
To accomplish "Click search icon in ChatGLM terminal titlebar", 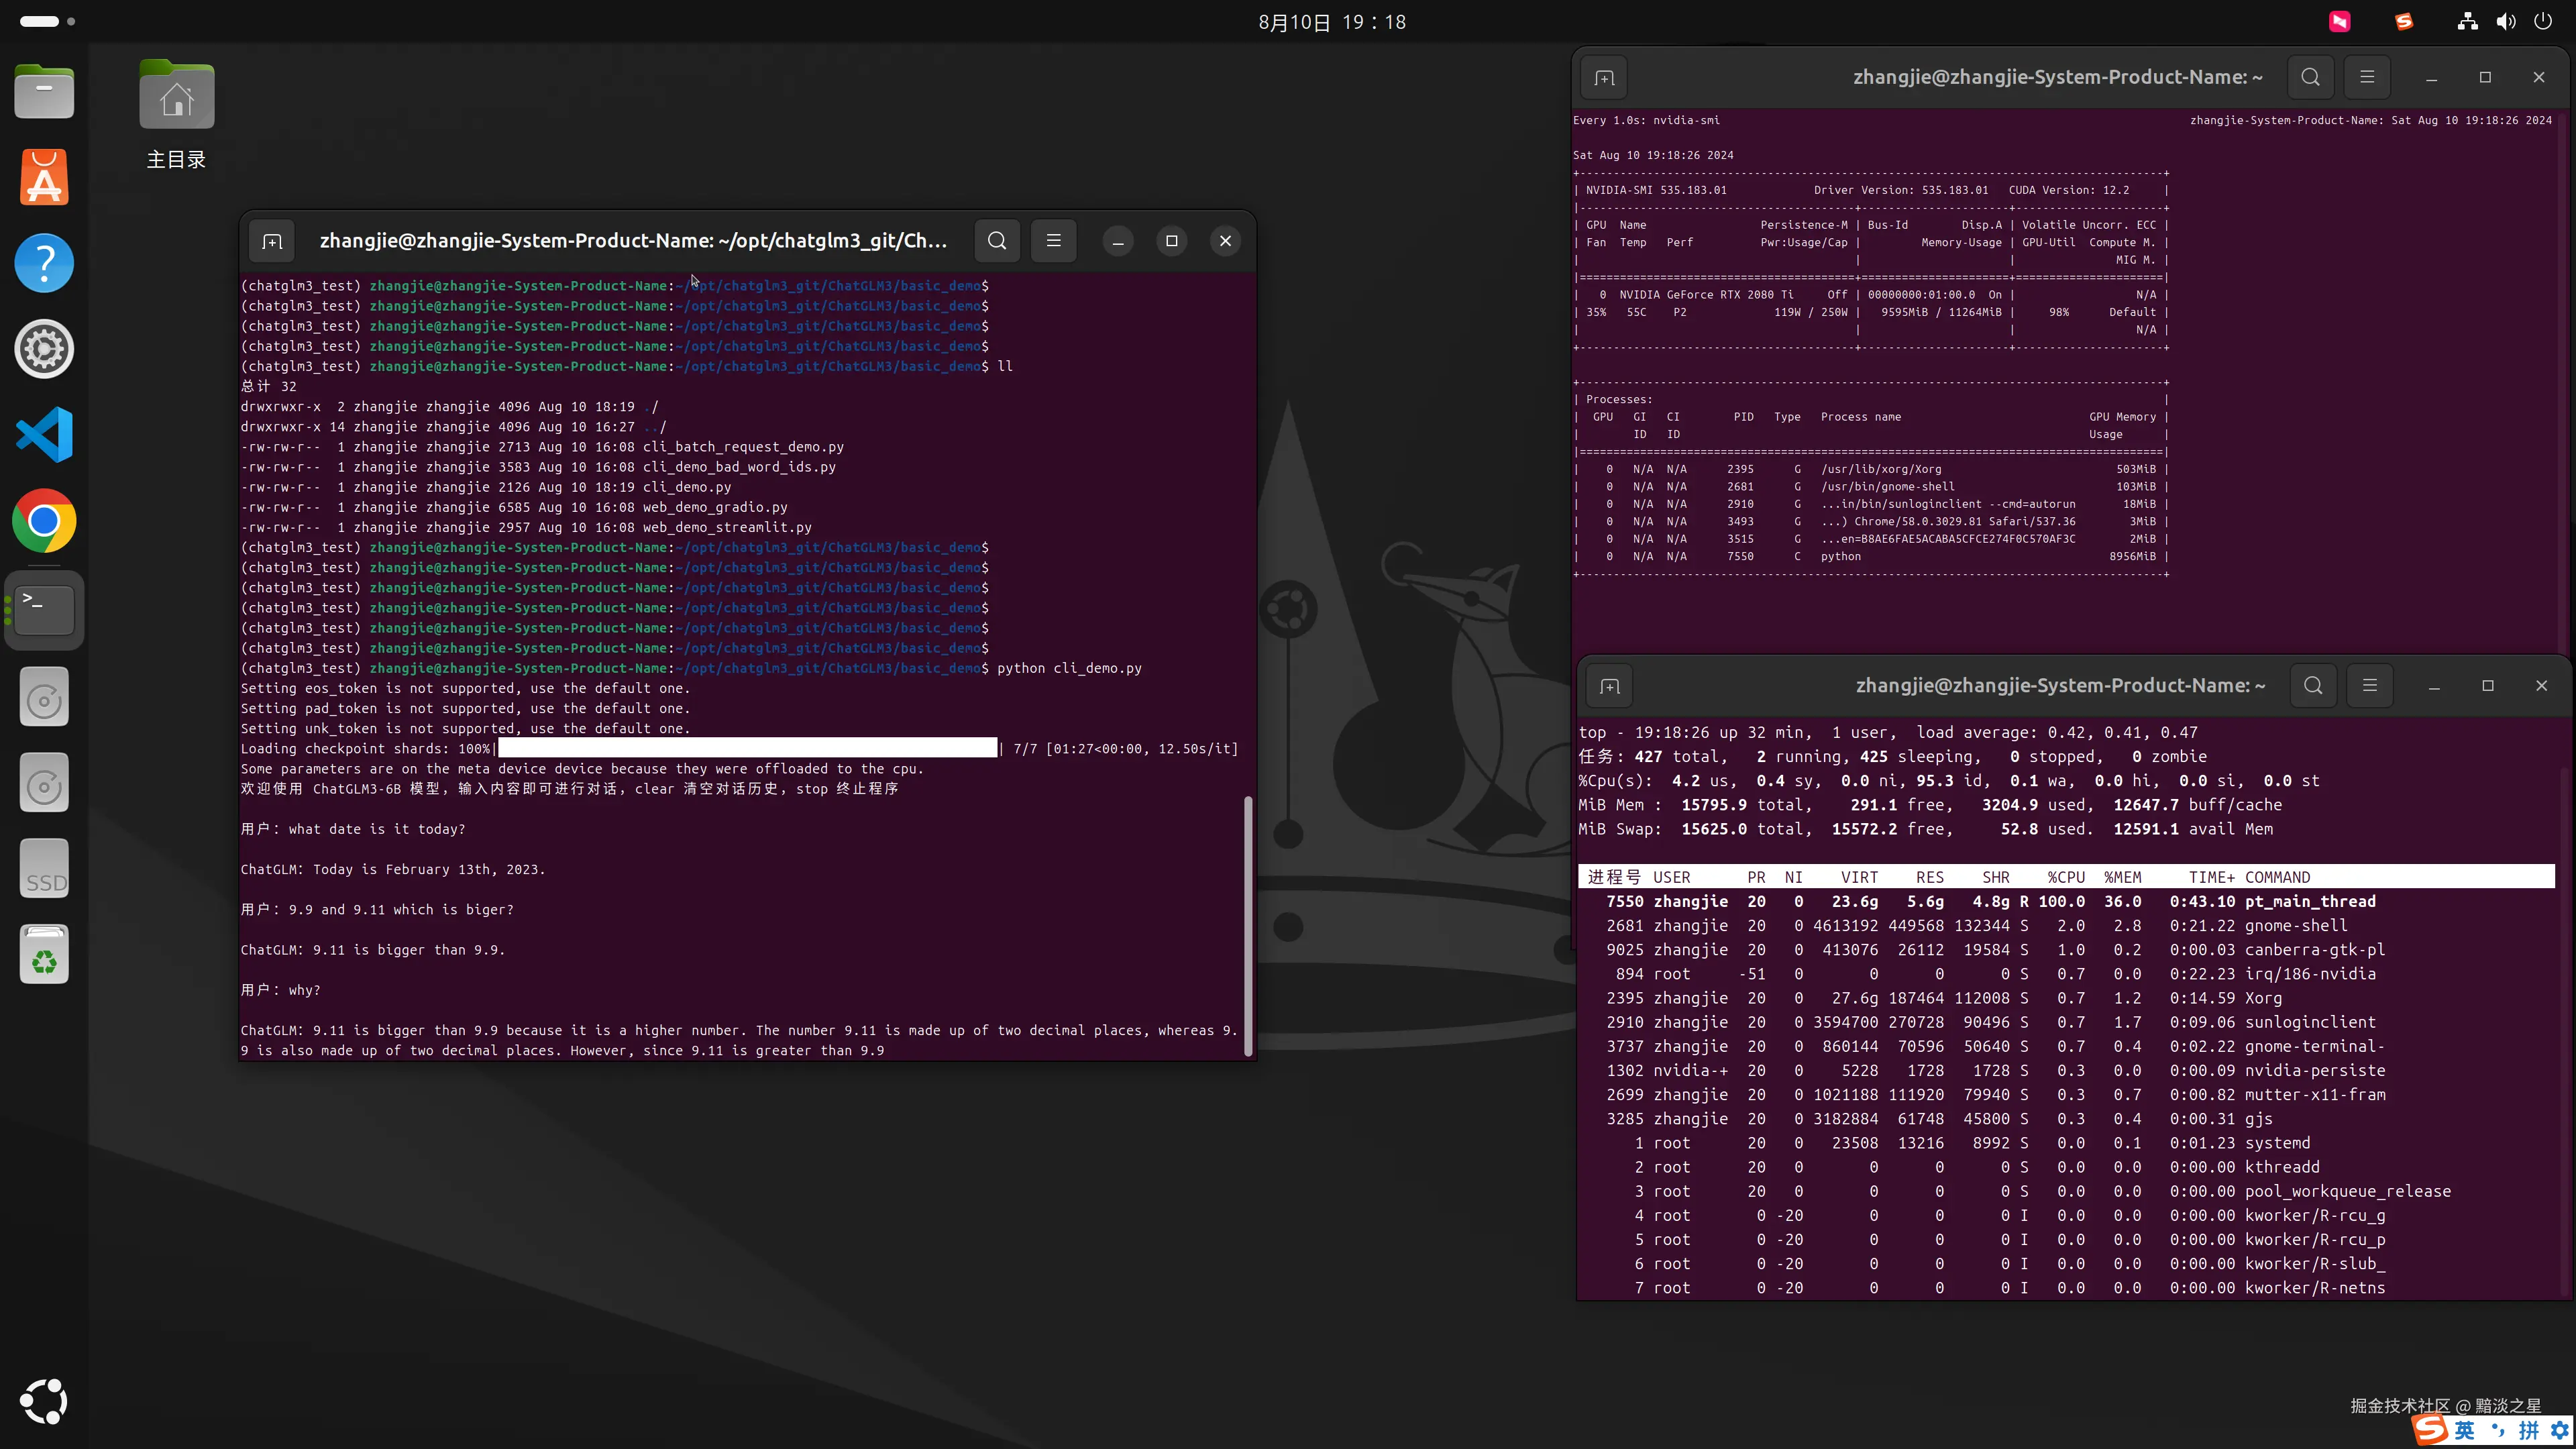I will click(x=997, y=241).
